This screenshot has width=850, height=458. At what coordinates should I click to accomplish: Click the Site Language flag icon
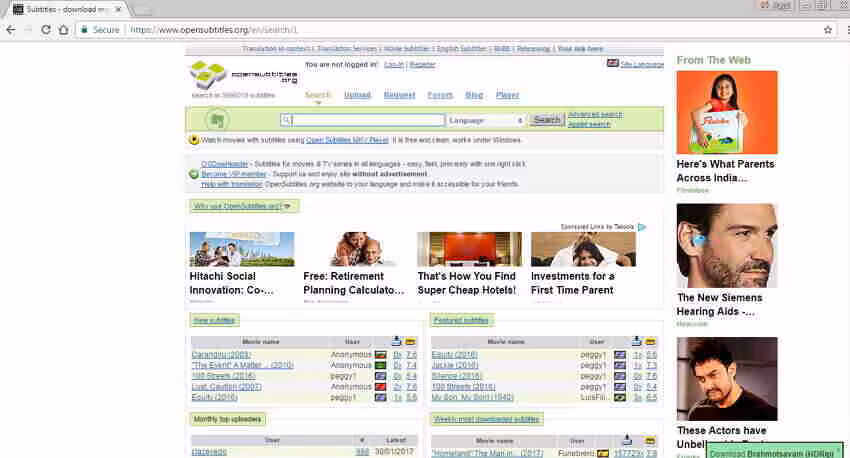pos(613,63)
